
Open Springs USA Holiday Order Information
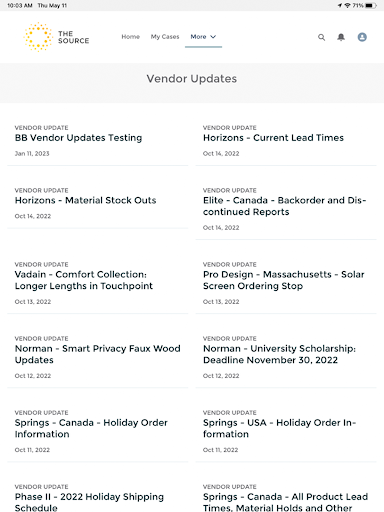tap(280, 428)
